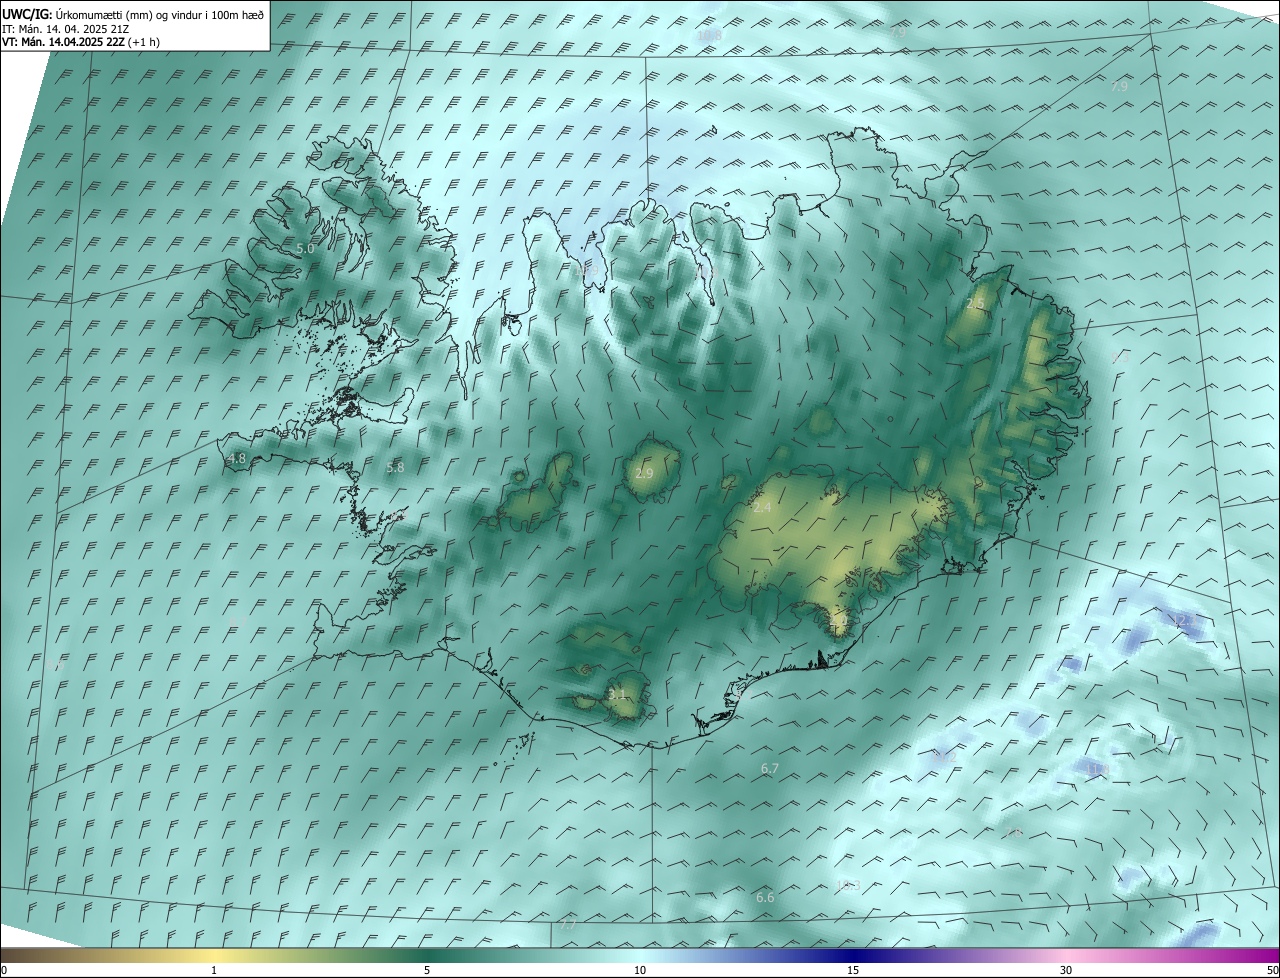Click the 7.7 value label near the bottom edge
The width and height of the screenshot is (1280, 978).
(568, 925)
